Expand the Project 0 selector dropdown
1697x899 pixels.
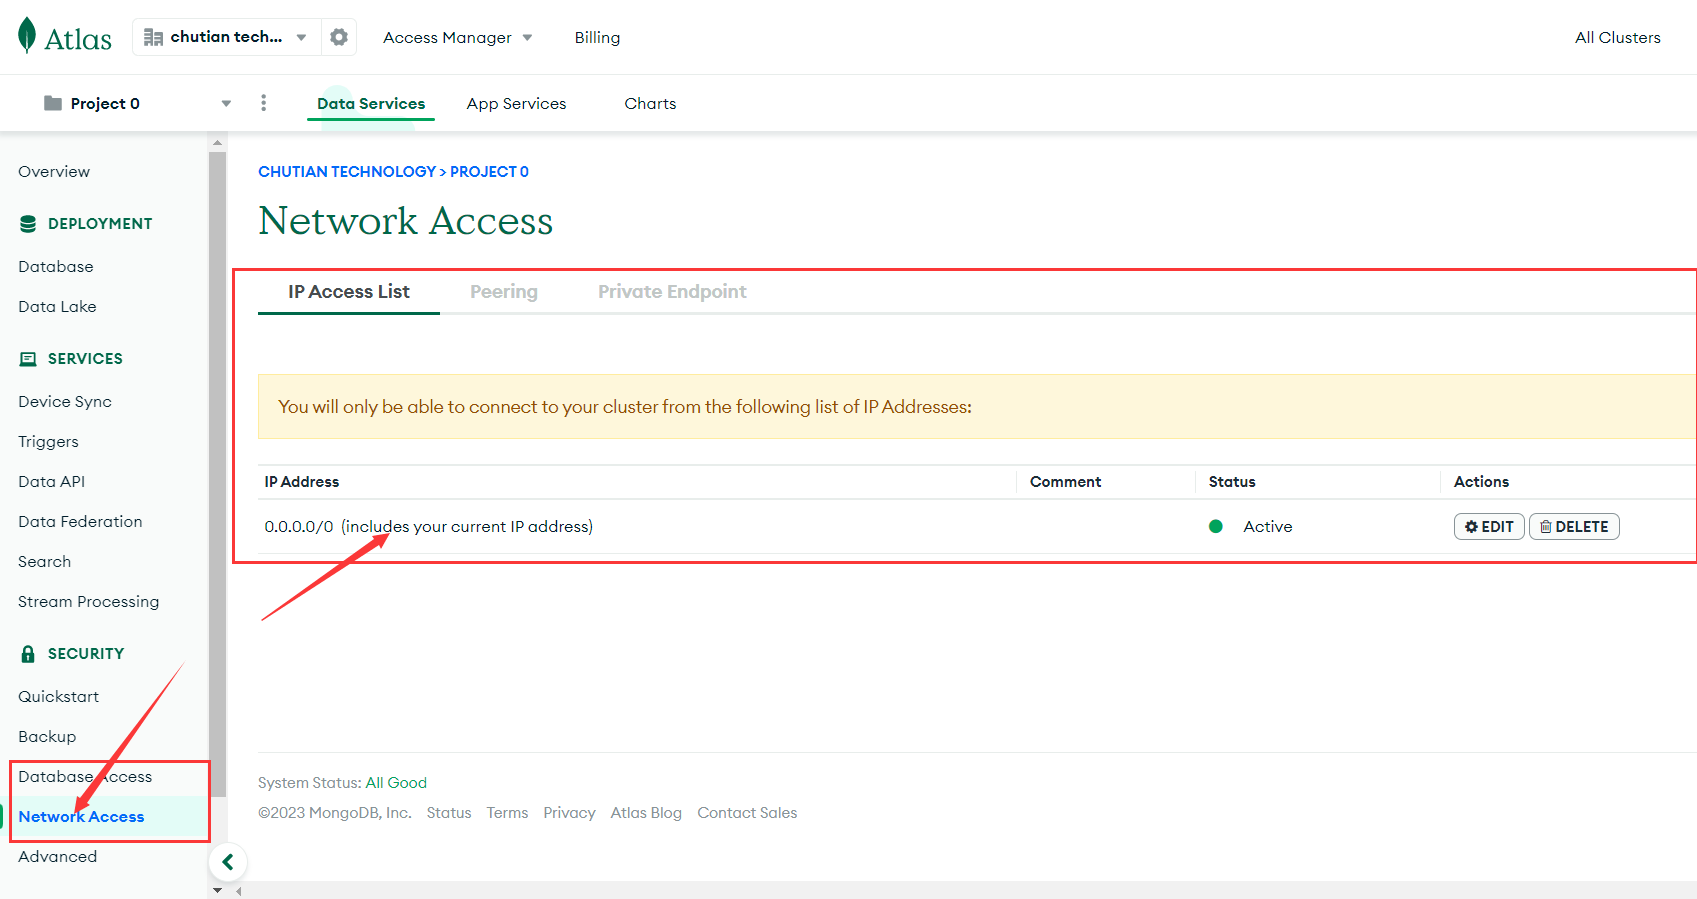(226, 103)
